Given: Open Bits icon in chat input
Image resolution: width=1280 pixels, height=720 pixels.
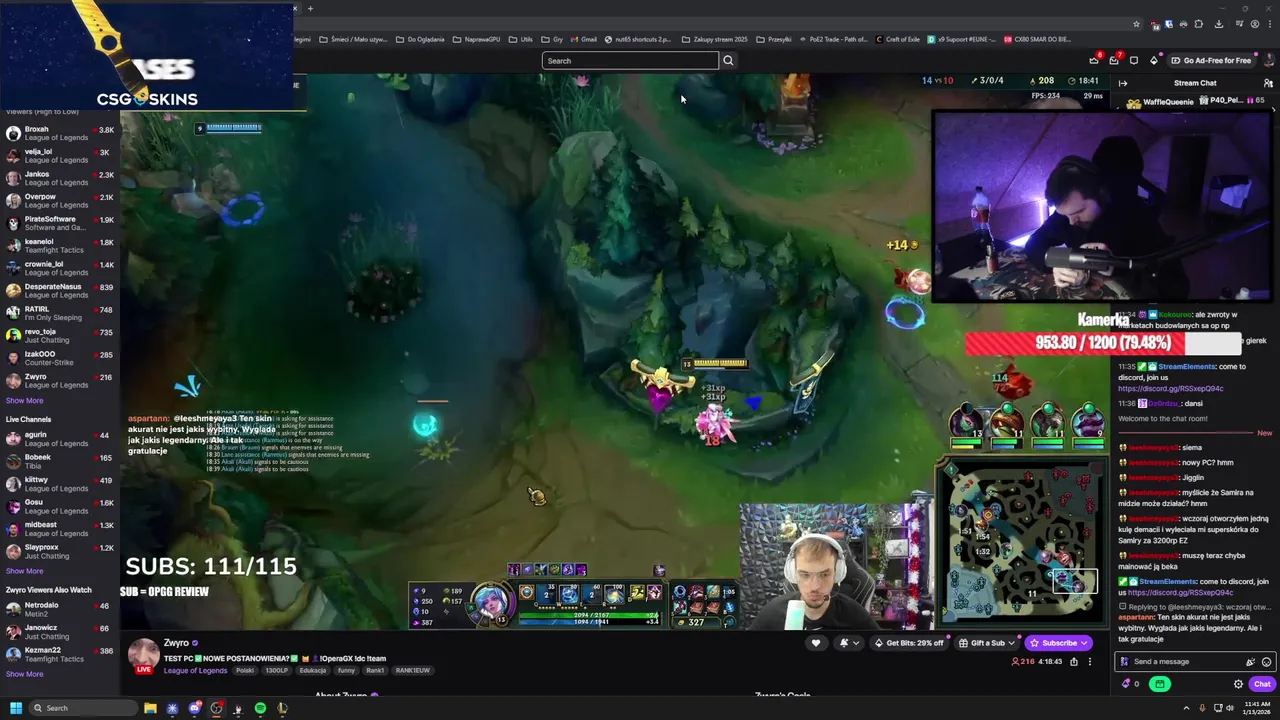Looking at the screenshot, I should (1250, 662).
